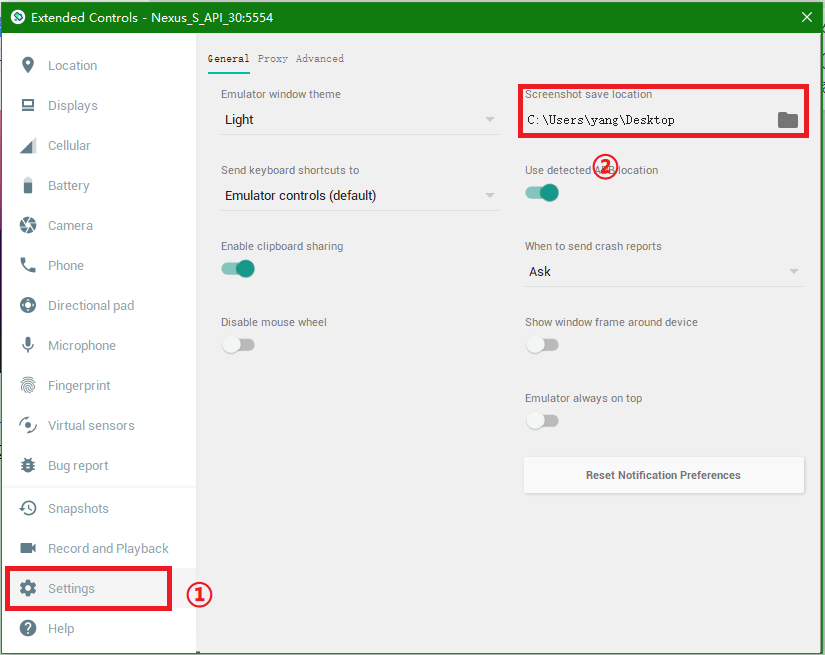This screenshot has height=655, width=825.
Task: Open the Cellular section label
Action: click(x=69, y=146)
